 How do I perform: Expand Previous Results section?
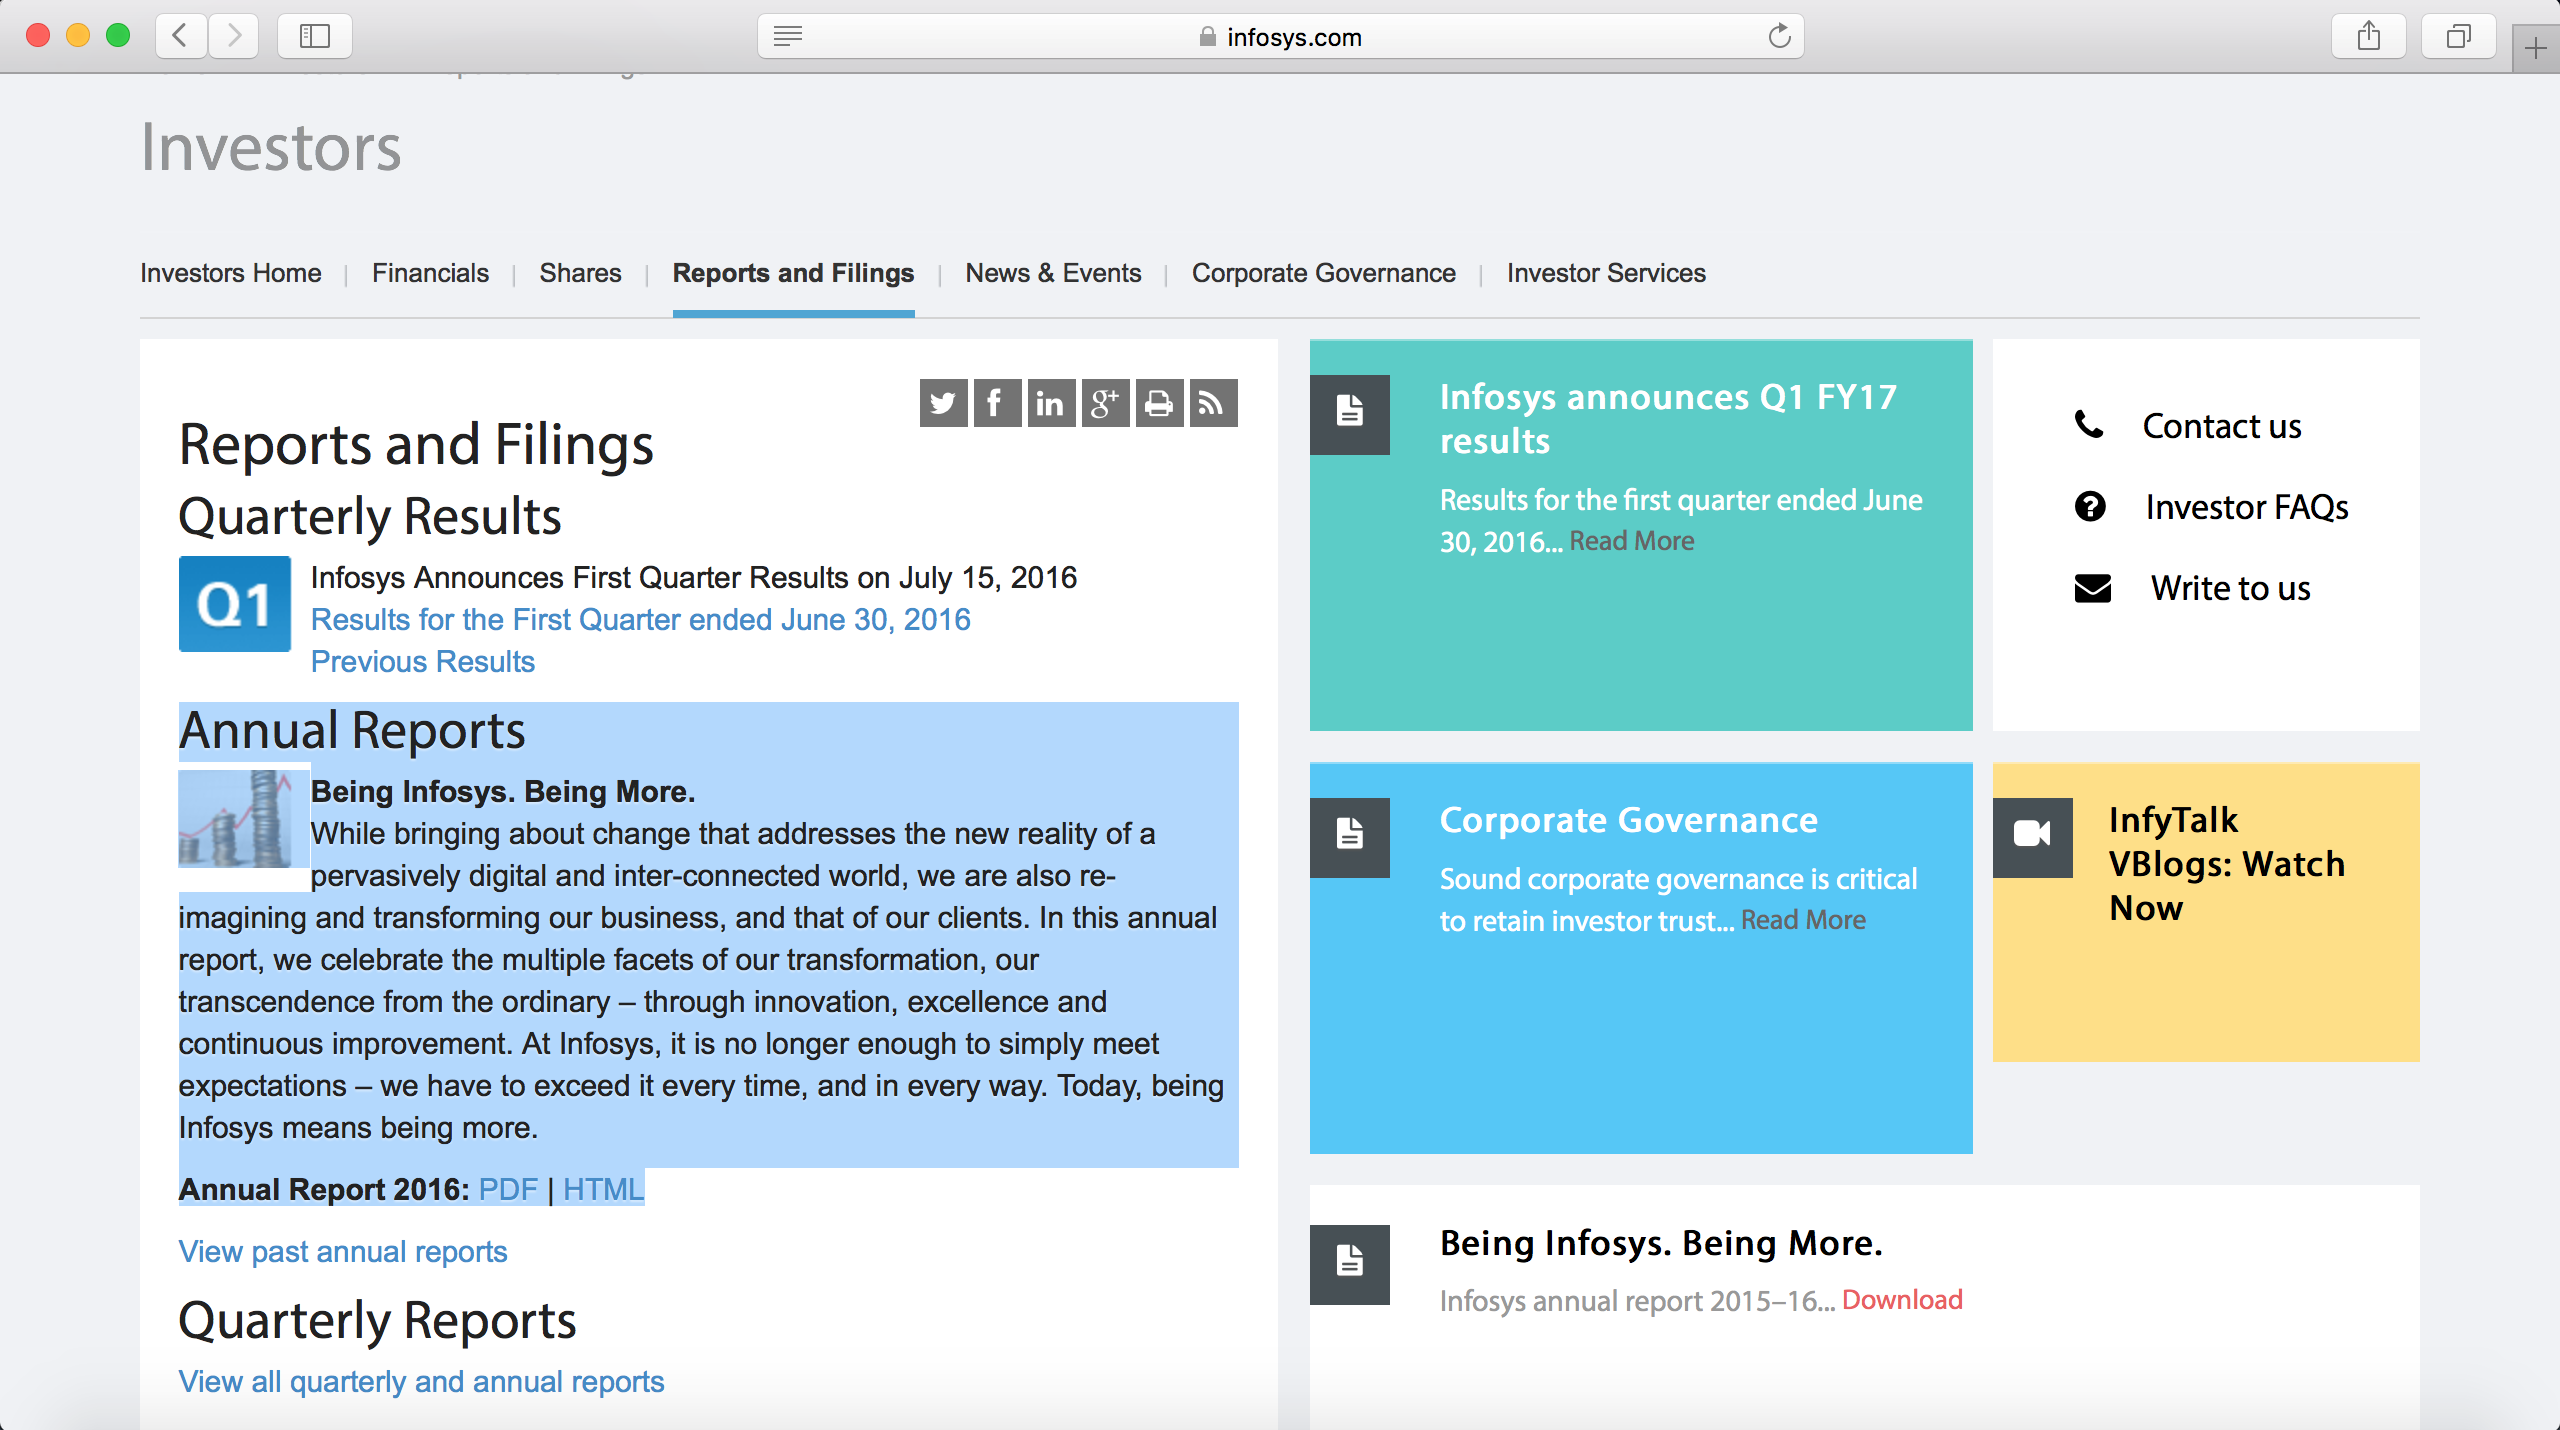coord(422,661)
